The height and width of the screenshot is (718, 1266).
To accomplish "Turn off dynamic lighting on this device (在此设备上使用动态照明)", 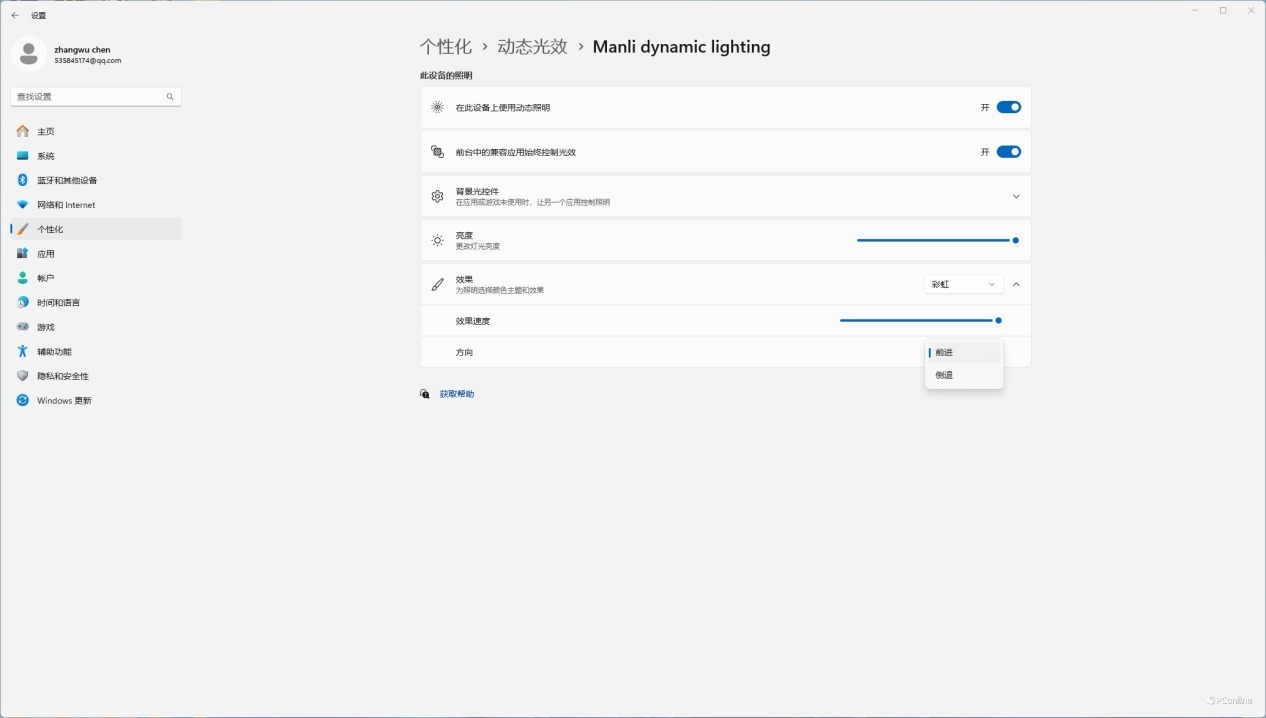I will [x=1008, y=107].
